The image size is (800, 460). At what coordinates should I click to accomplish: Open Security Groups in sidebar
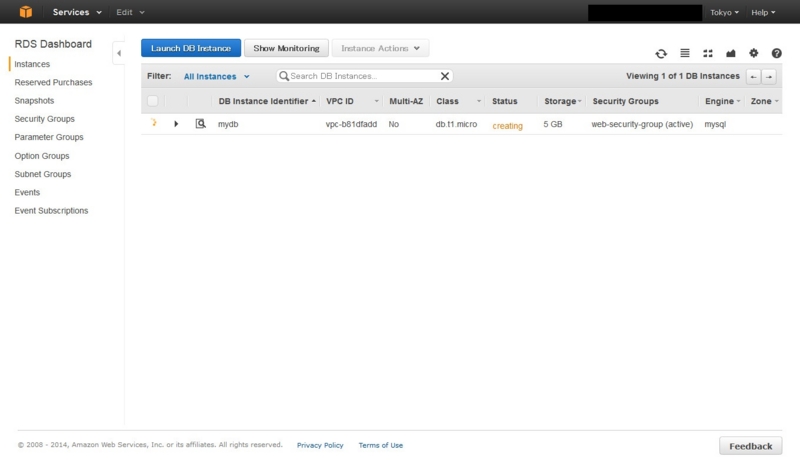[44, 119]
